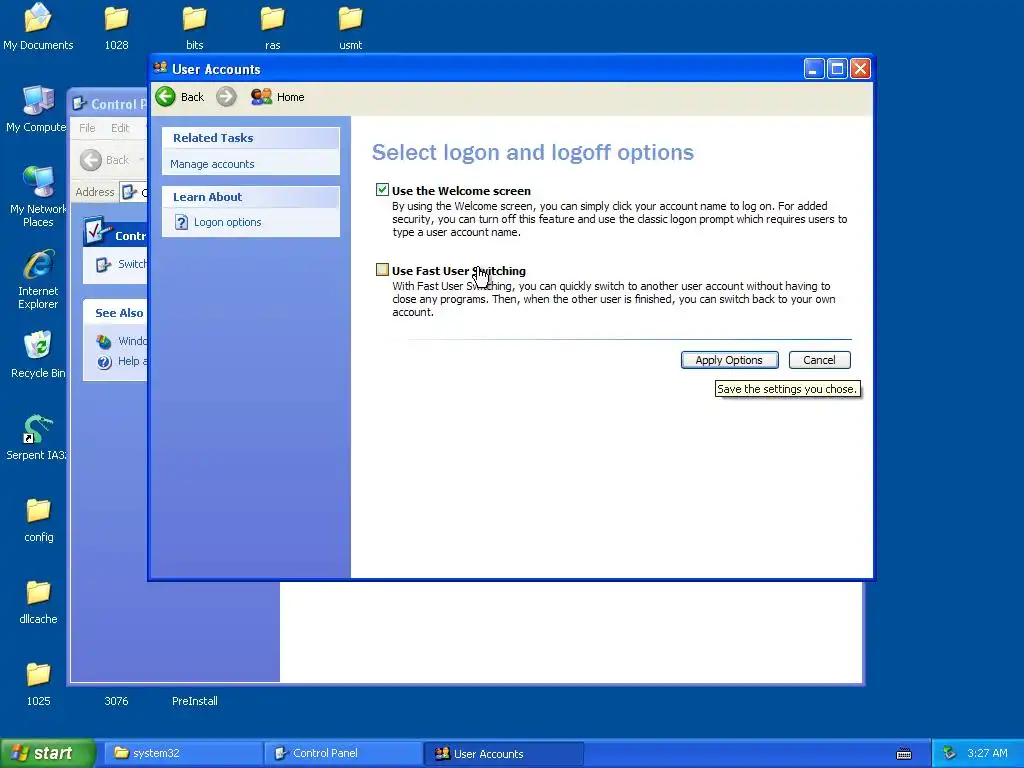The image size is (1024, 768).
Task: Click User Accounts title bar icon
Action: point(161,68)
